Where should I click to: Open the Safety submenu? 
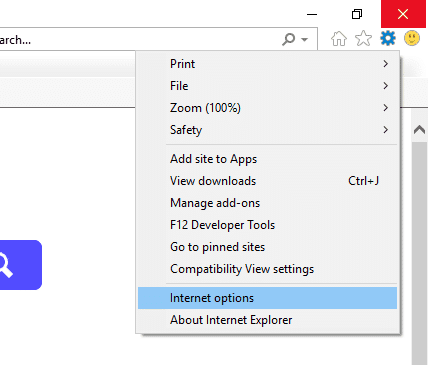pos(267,130)
